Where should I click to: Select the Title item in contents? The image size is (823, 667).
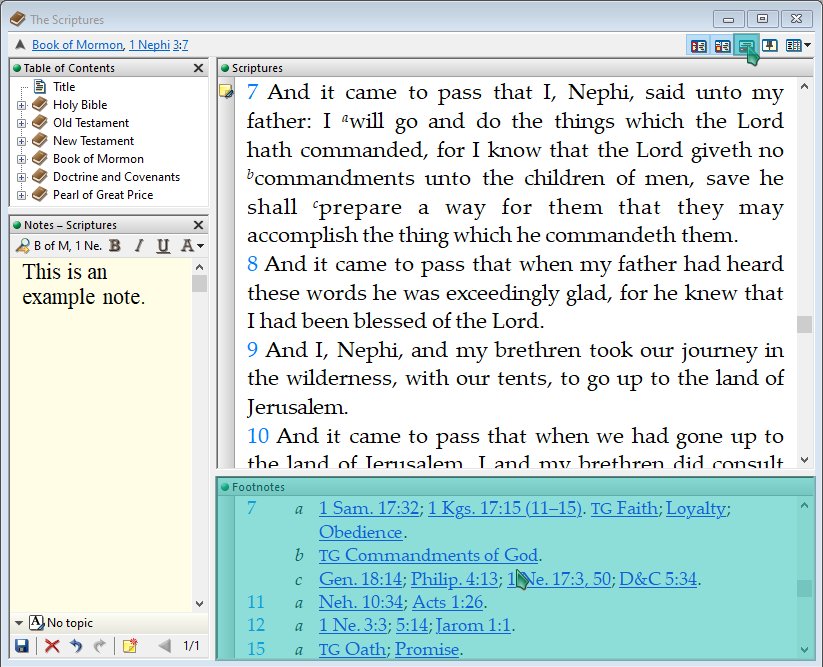64,87
